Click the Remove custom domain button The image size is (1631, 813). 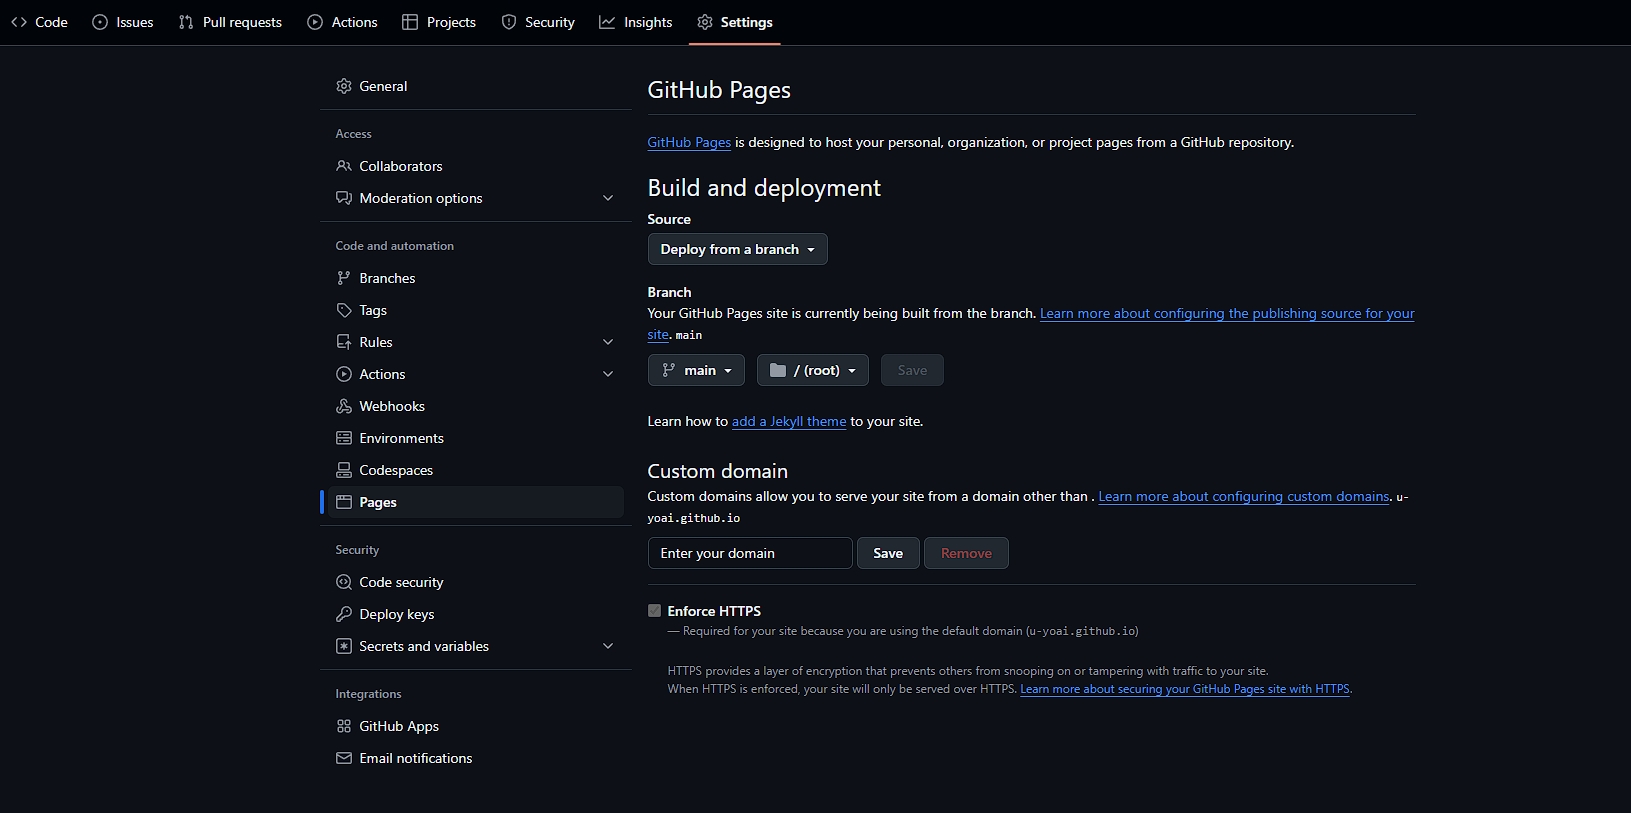pyautogui.click(x=966, y=553)
